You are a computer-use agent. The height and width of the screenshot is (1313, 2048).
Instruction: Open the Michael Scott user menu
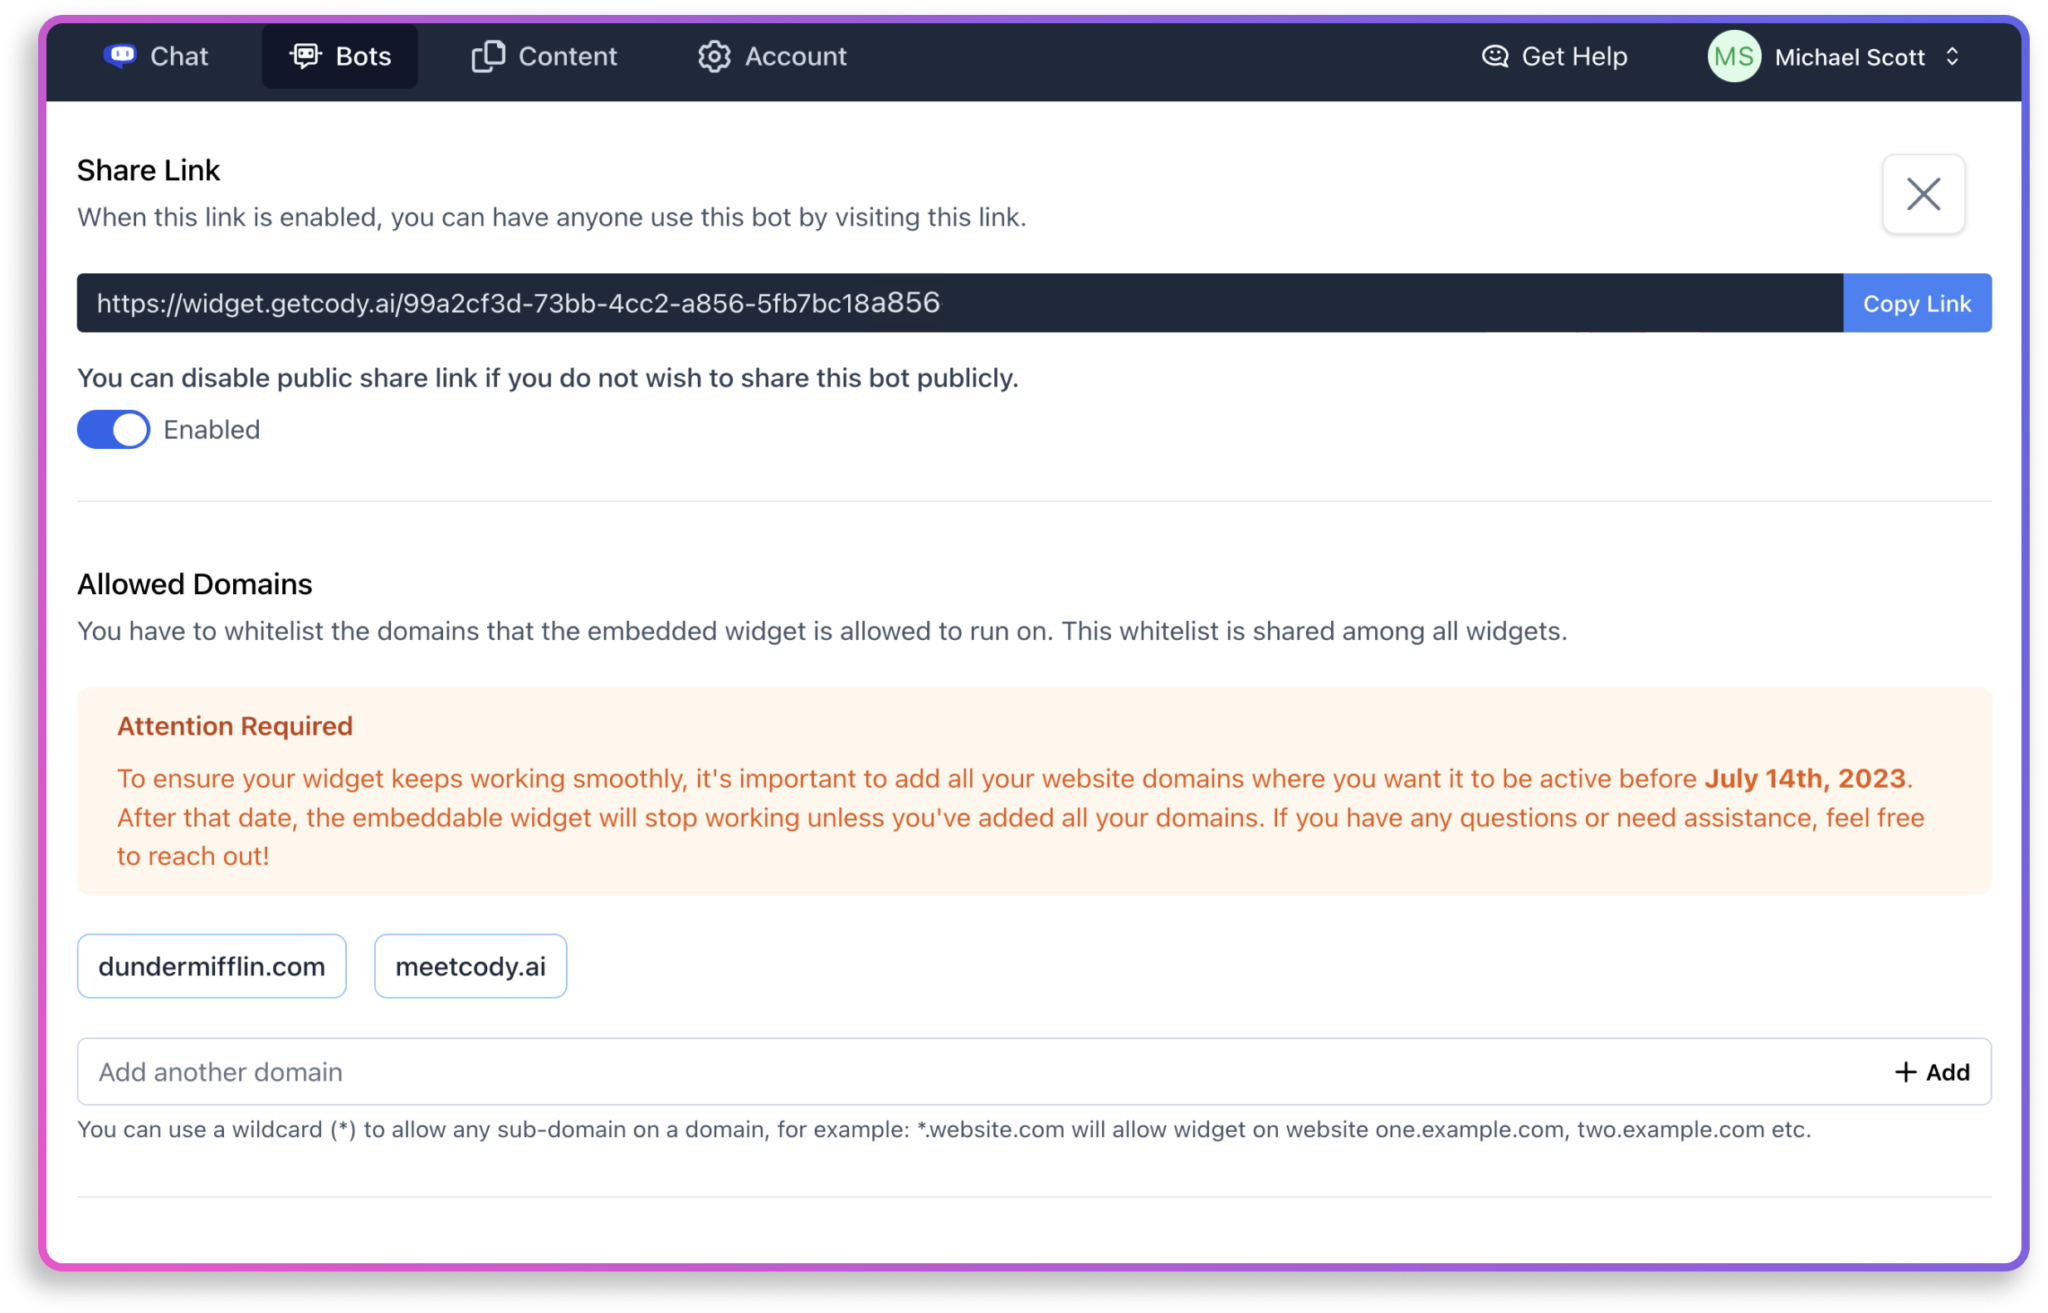pyautogui.click(x=1849, y=57)
